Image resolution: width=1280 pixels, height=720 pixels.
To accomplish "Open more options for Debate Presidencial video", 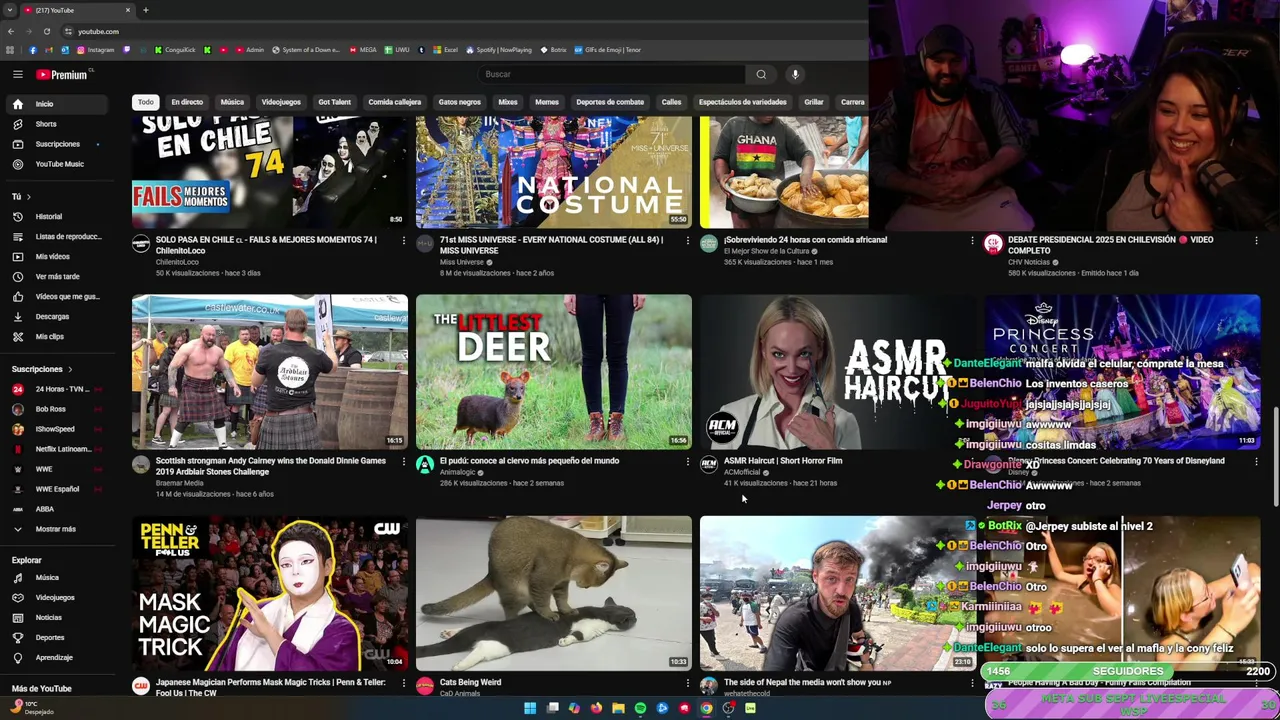I will pos(1256,240).
